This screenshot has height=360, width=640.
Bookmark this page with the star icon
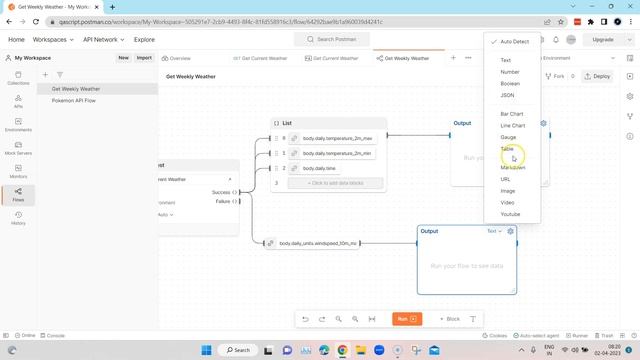(561, 22)
